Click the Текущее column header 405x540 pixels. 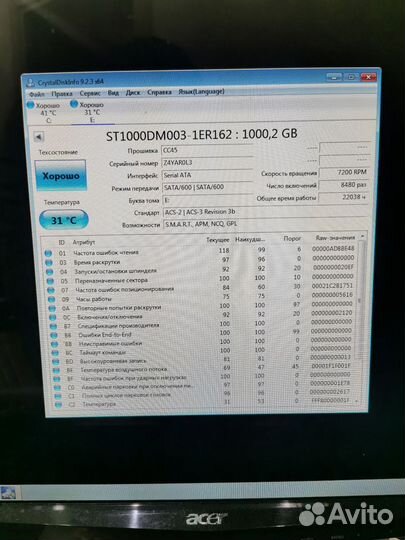pos(218,240)
